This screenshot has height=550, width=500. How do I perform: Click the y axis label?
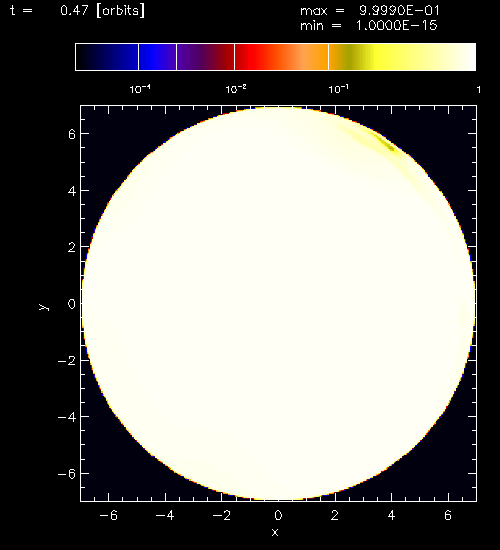[x=43, y=307]
